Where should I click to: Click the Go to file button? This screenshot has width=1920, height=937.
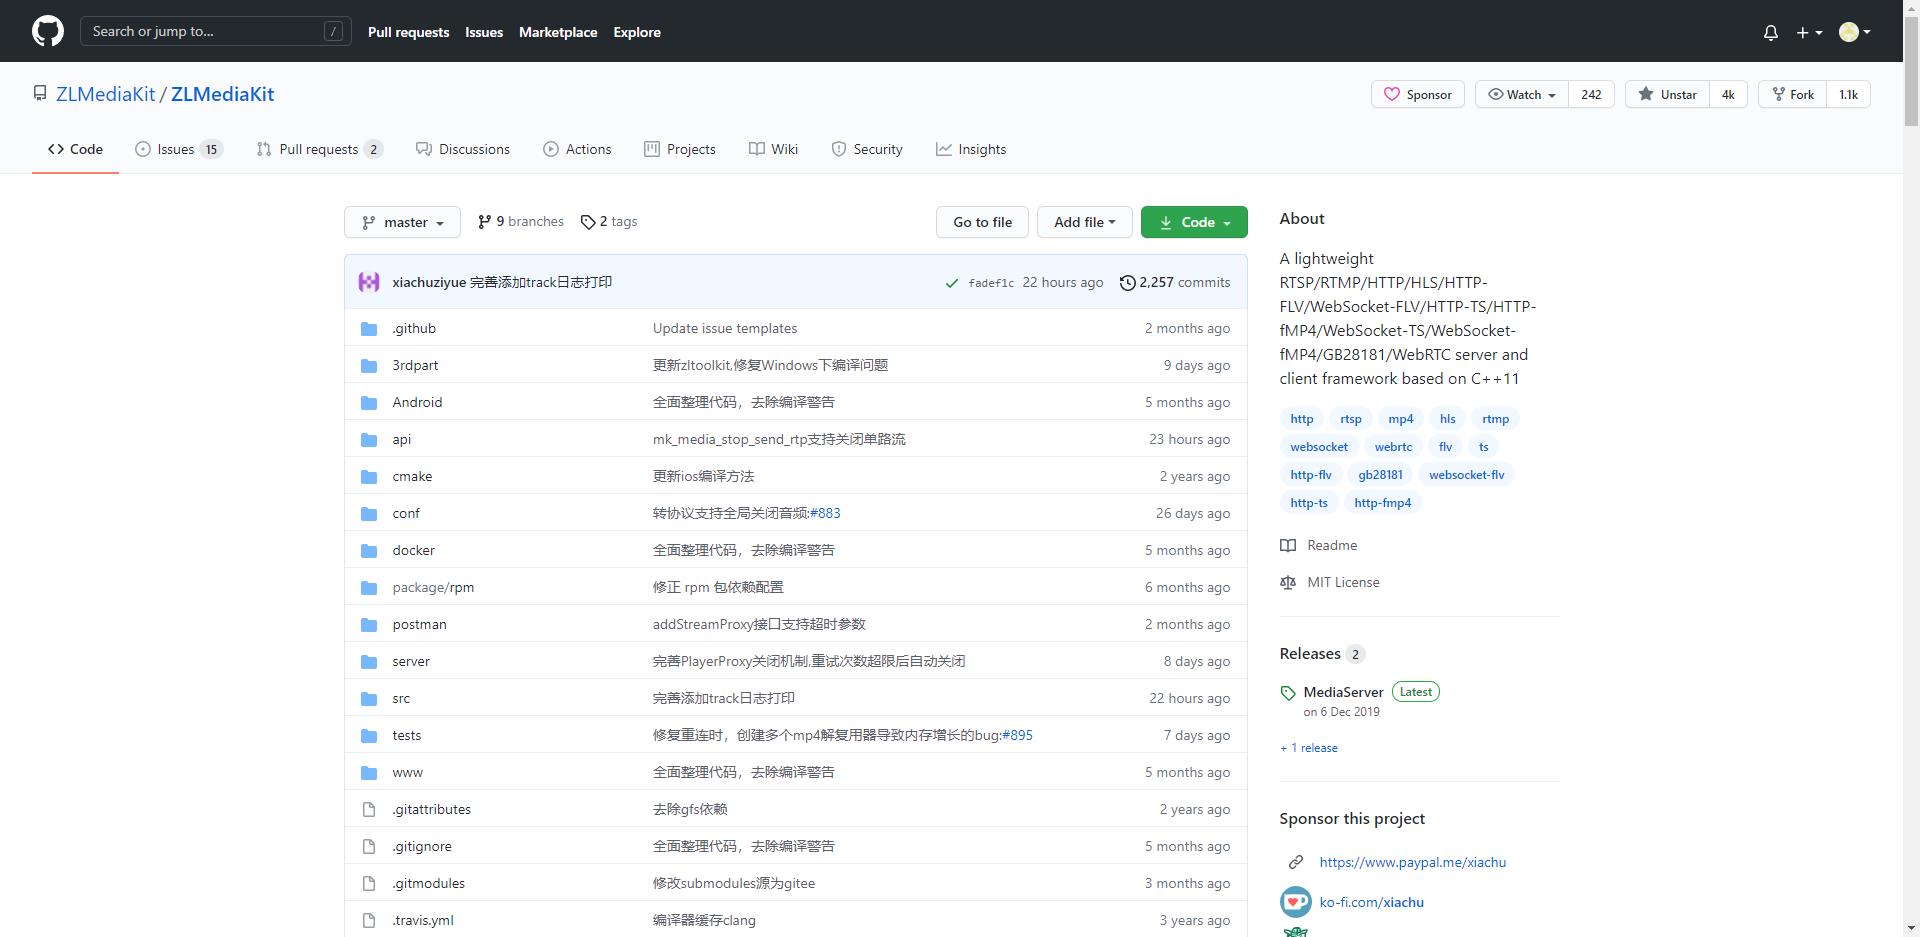point(982,222)
